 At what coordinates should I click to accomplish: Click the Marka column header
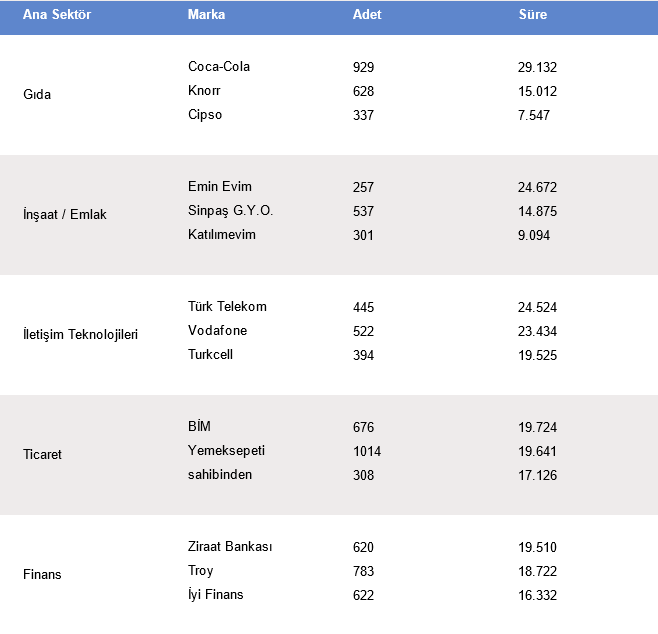click(206, 15)
